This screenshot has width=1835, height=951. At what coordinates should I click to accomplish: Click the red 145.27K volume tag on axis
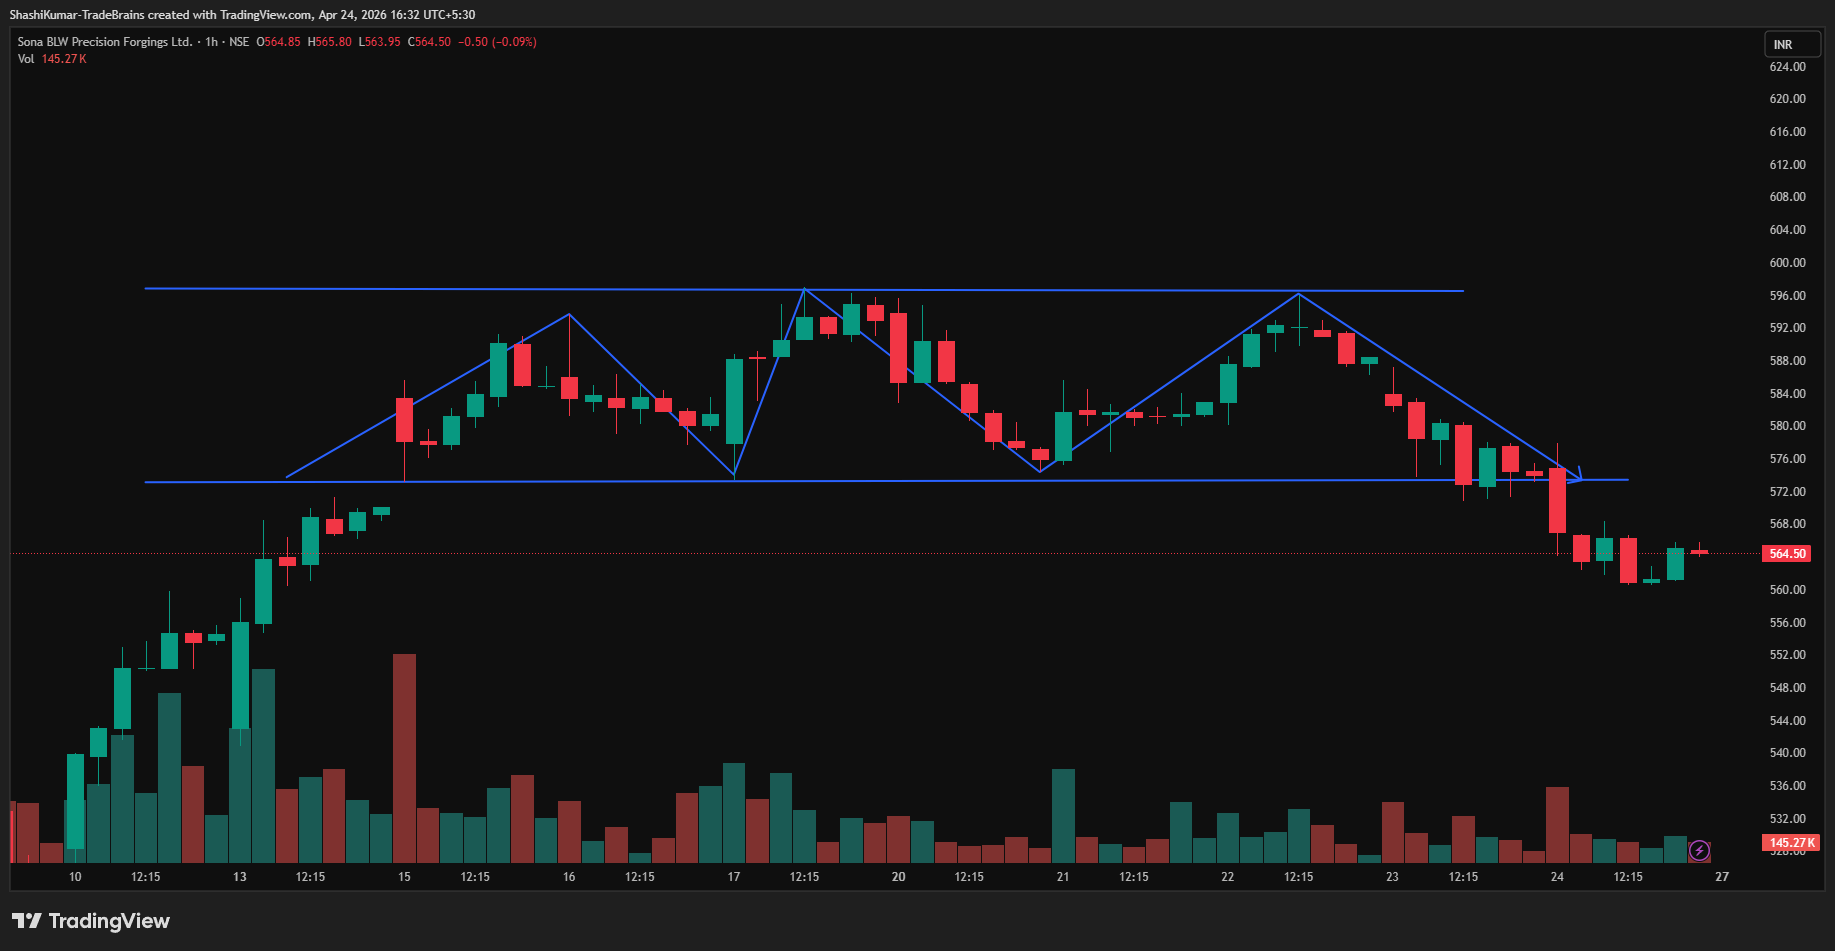1791,843
